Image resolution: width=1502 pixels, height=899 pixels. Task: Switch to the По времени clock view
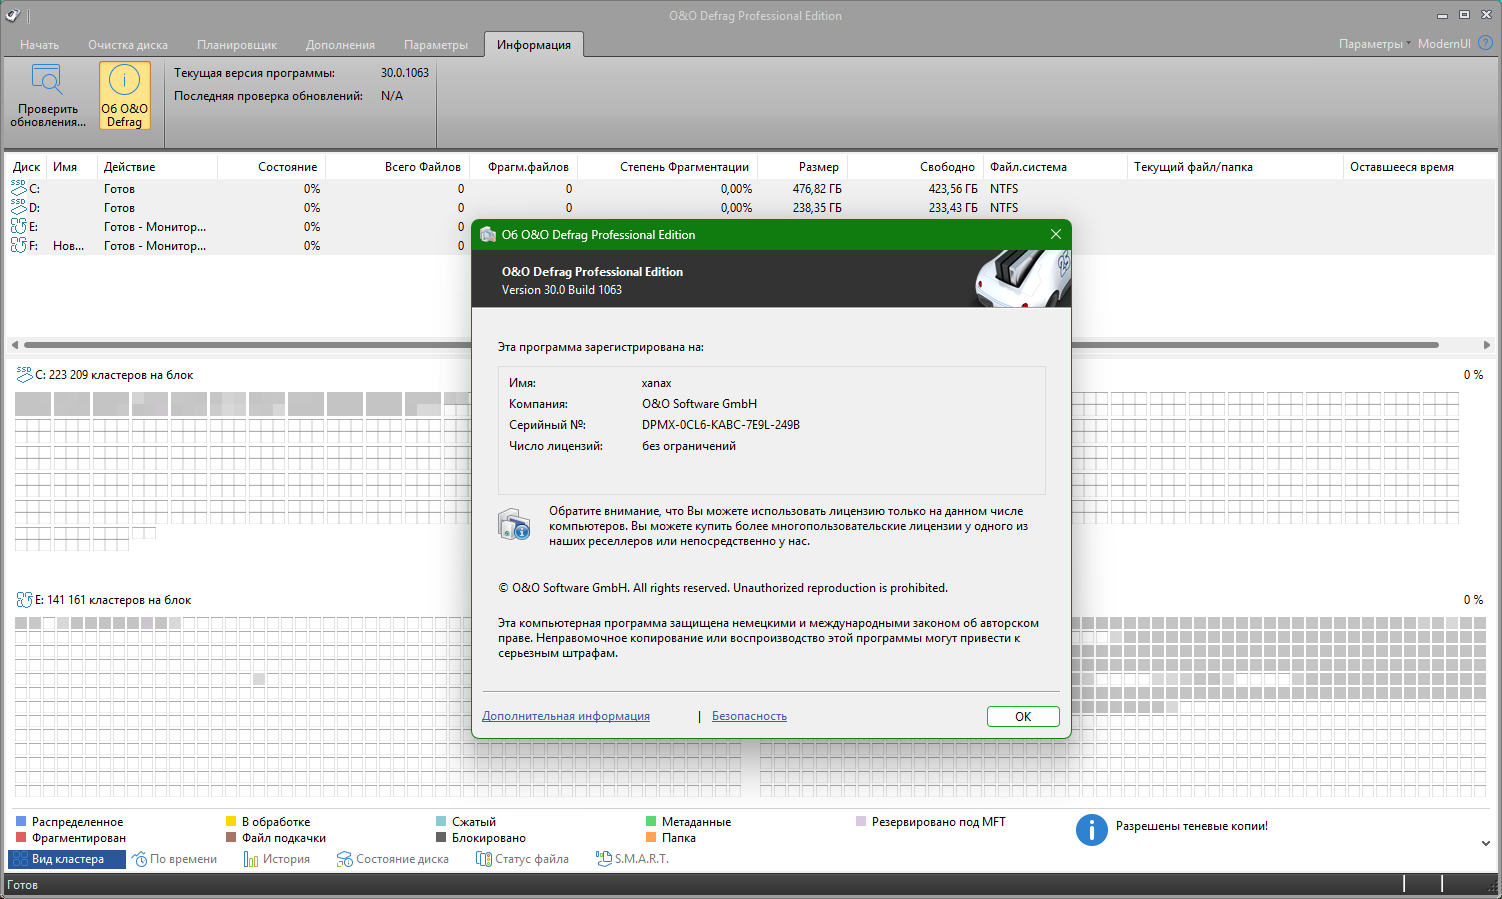point(175,859)
